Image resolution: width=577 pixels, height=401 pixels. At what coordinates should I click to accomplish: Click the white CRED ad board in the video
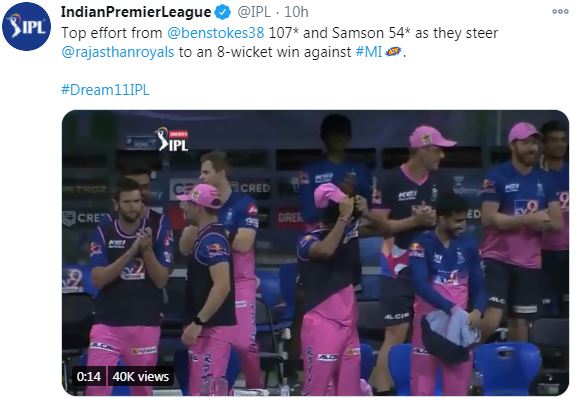184,188
